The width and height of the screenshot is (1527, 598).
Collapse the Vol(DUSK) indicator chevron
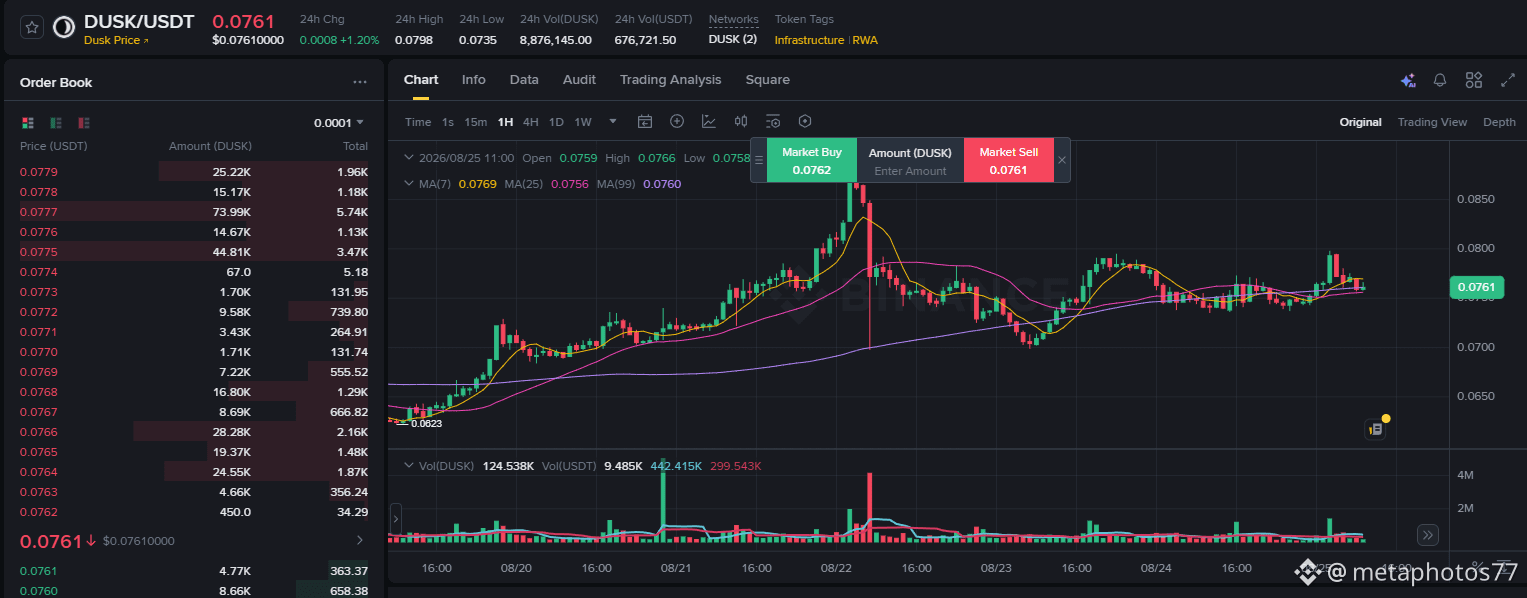coord(408,466)
